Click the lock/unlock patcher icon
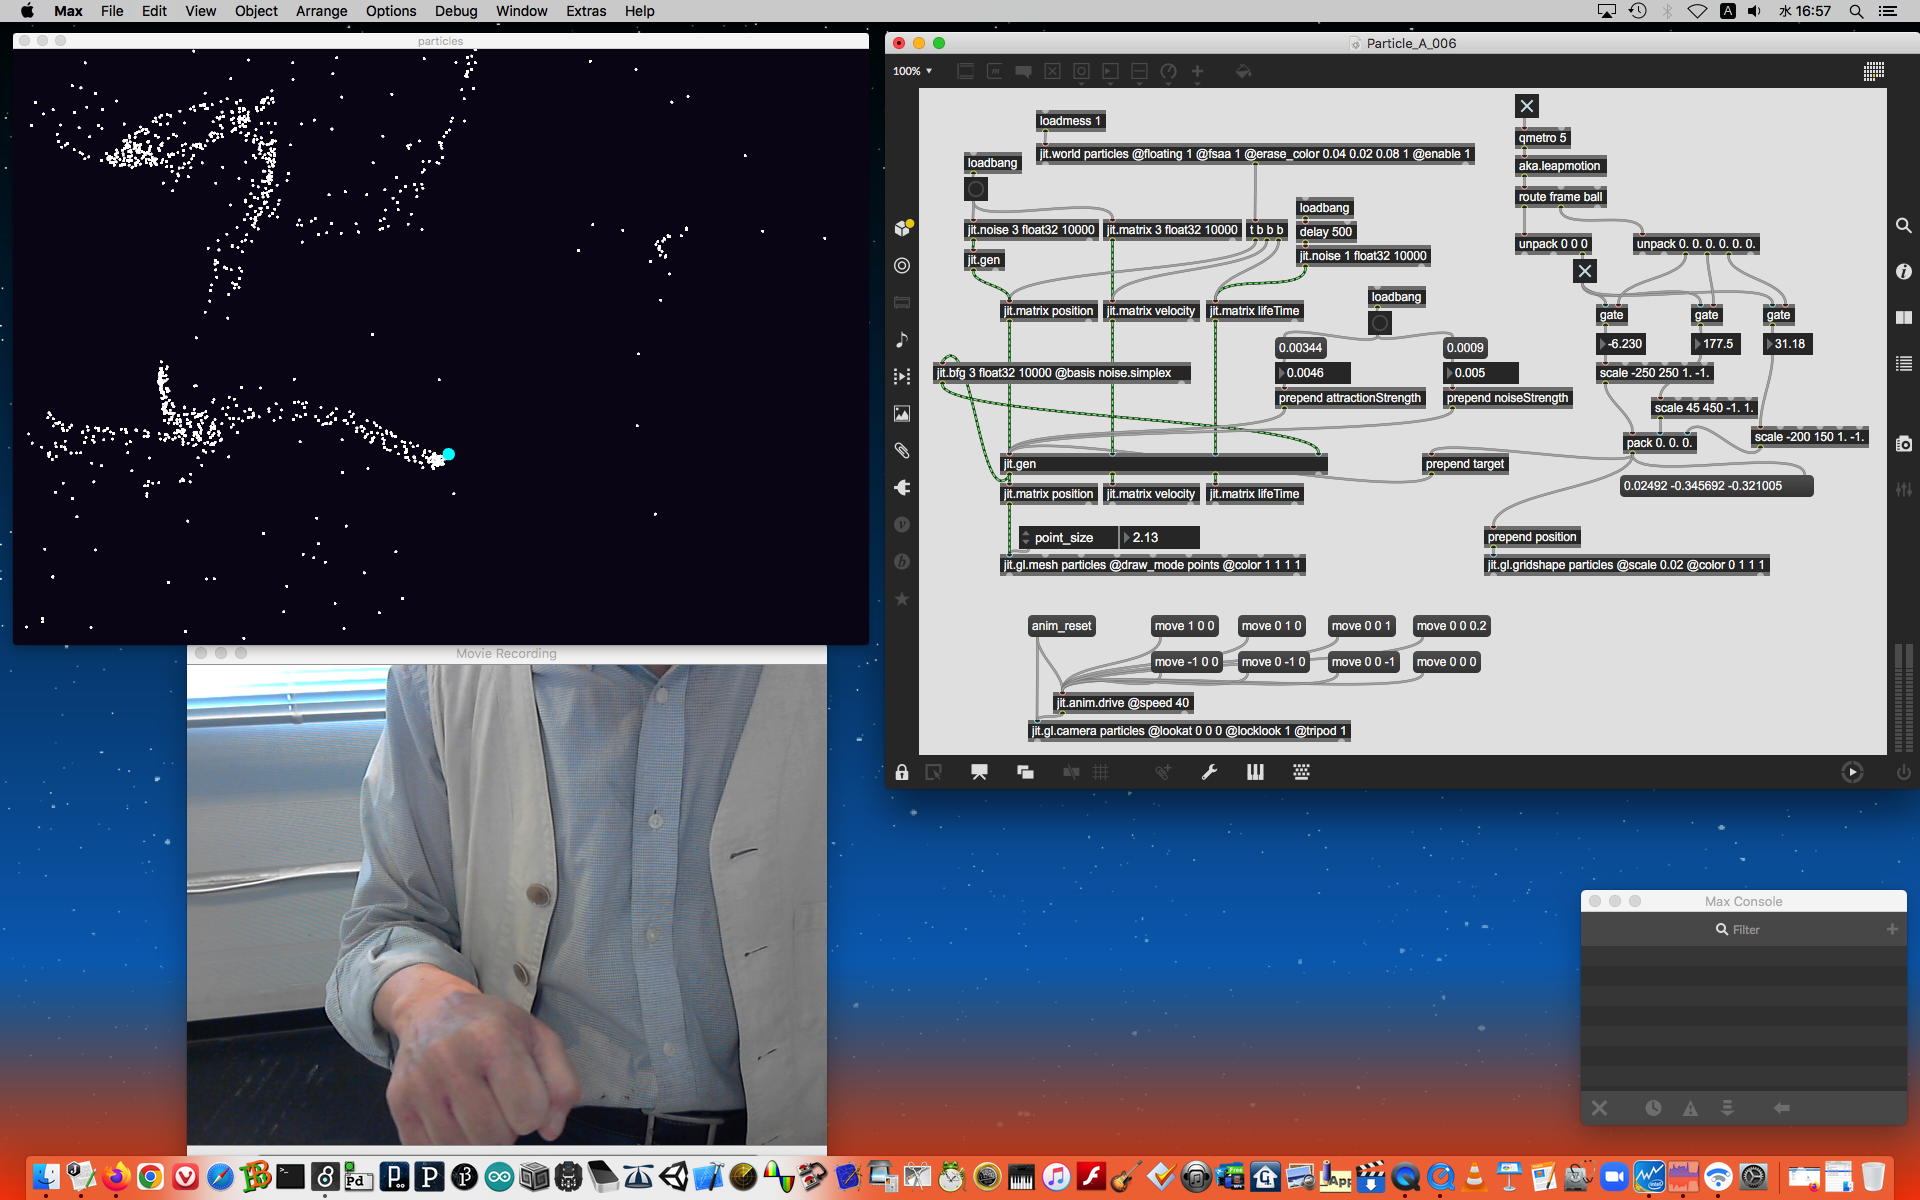This screenshot has height=1200, width=1920. point(902,772)
